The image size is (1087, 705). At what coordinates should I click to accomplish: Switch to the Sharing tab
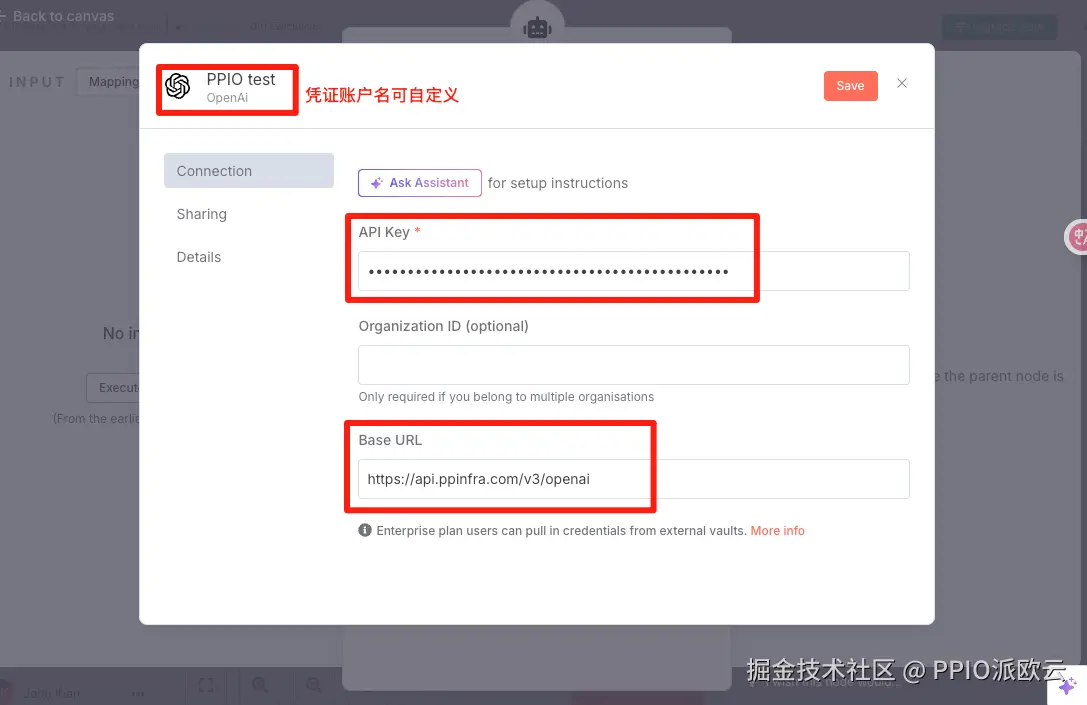tap(202, 214)
